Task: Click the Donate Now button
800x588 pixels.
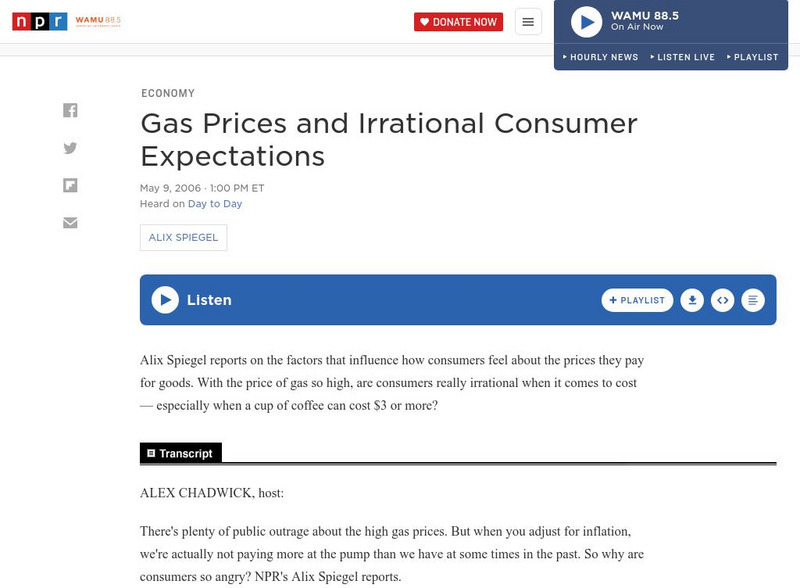Action: click(x=458, y=22)
